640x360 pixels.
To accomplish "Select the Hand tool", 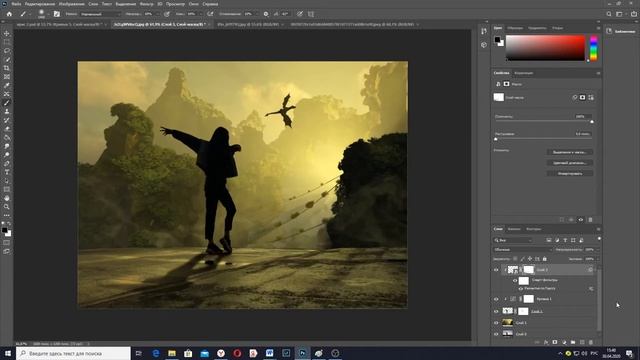I will [x=7, y=198].
